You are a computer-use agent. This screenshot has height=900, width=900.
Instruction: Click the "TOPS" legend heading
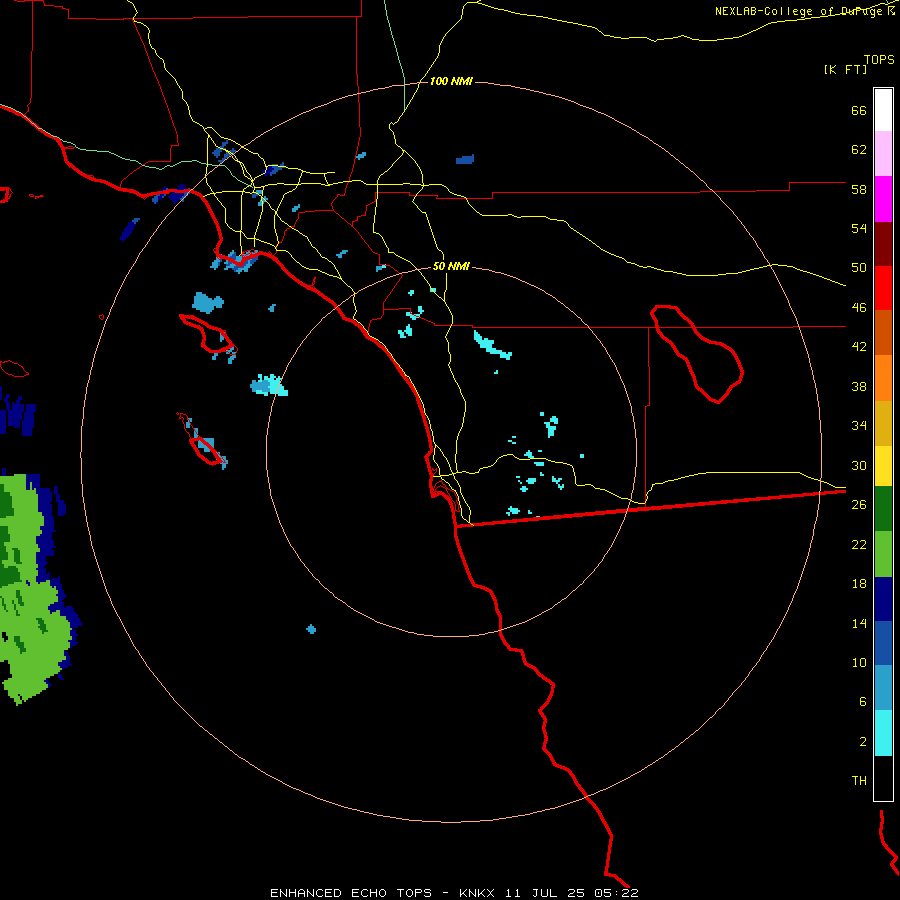(x=879, y=59)
